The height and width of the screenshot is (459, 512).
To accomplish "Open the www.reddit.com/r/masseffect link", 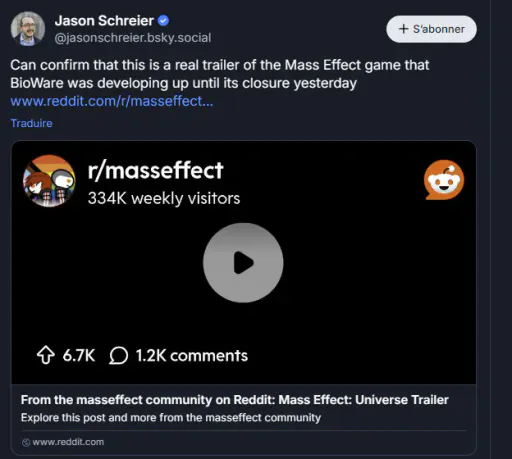I will (x=112, y=101).
